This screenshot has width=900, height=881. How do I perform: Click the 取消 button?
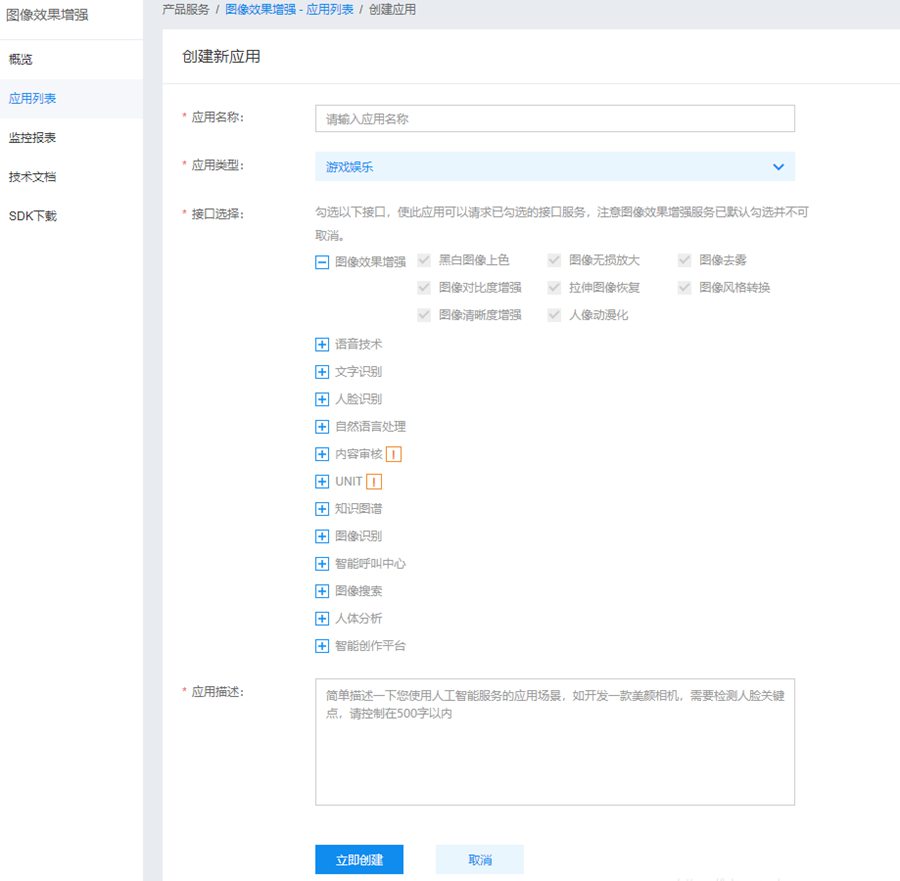pyautogui.click(x=479, y=860)
